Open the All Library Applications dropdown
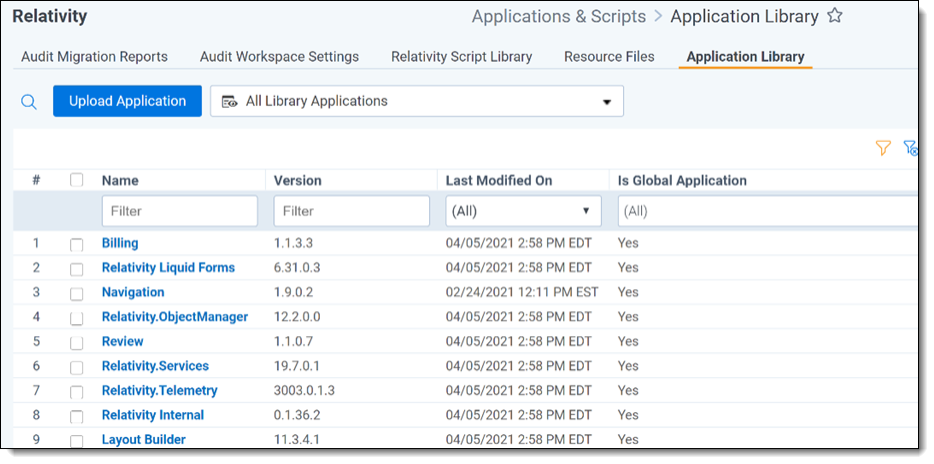 pos(416,101)
